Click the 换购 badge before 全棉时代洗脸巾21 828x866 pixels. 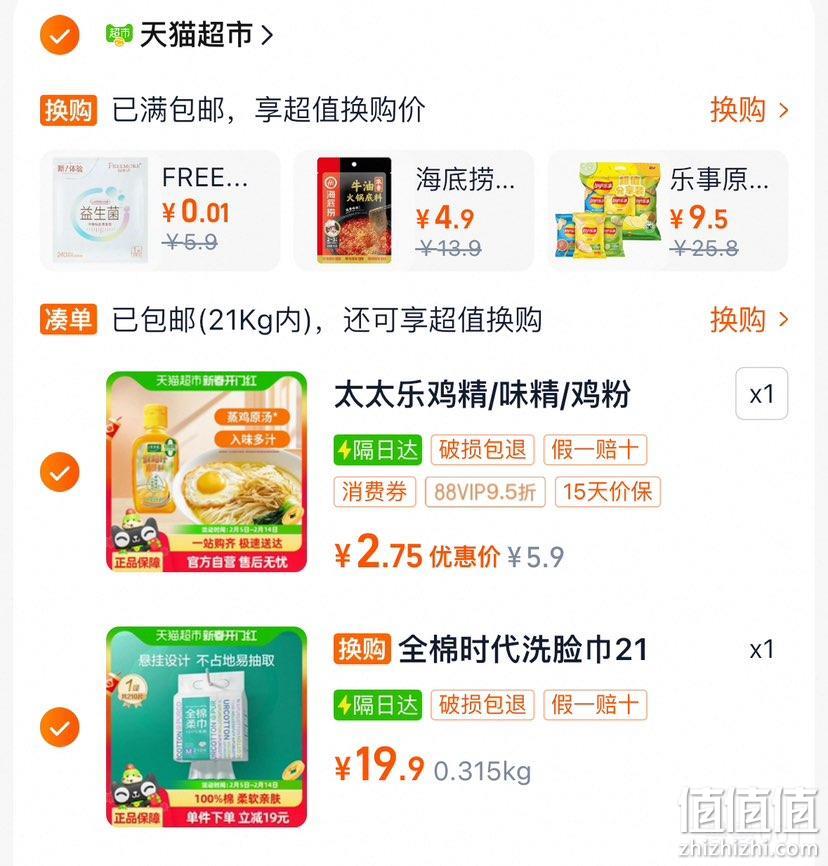click(x=362, y=649)
